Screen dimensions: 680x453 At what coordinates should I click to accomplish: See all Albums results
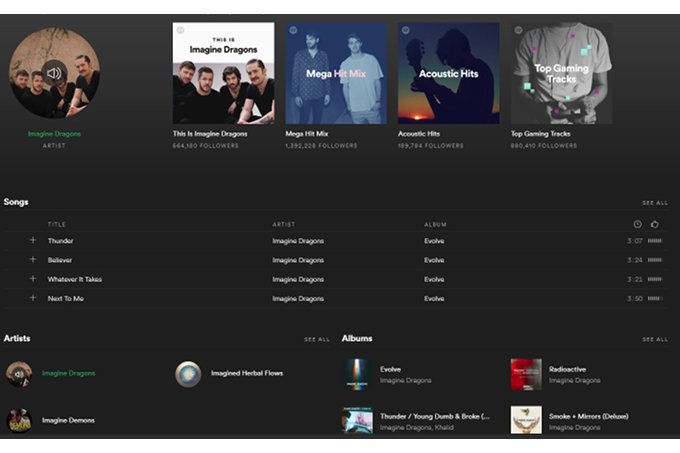point(655,339)
